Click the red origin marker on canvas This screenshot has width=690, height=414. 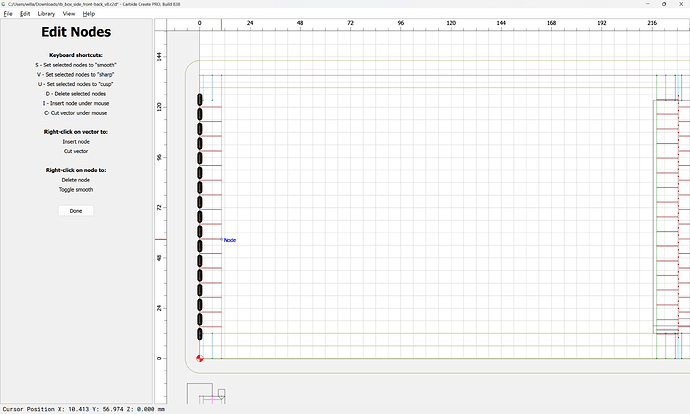pyautogui.click(x=200, y=358)
